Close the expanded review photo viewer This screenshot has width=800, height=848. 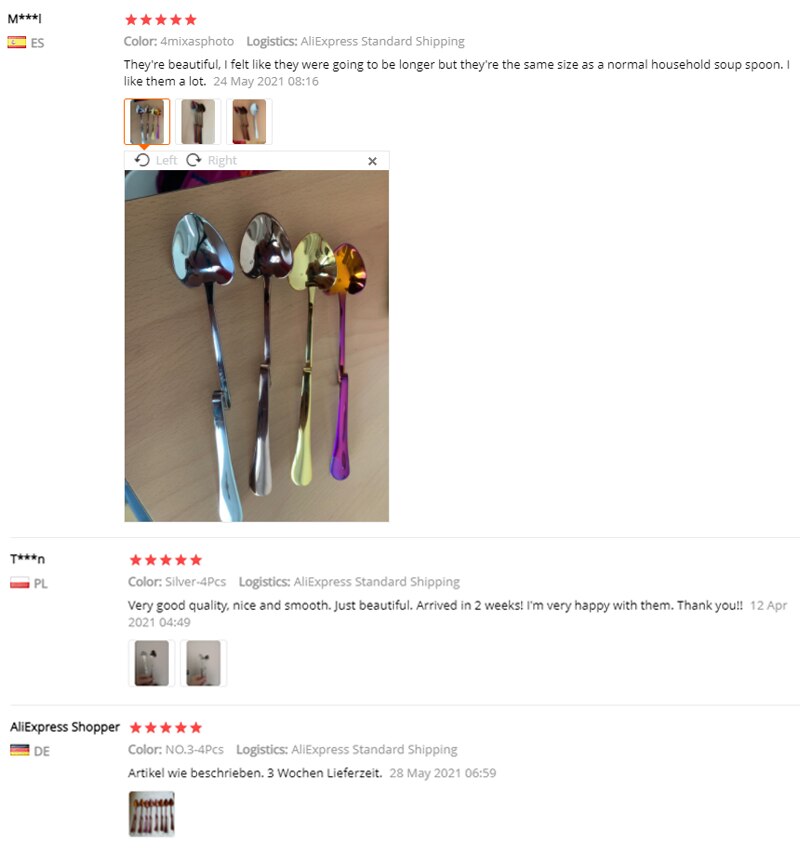(x=372, y=161)
